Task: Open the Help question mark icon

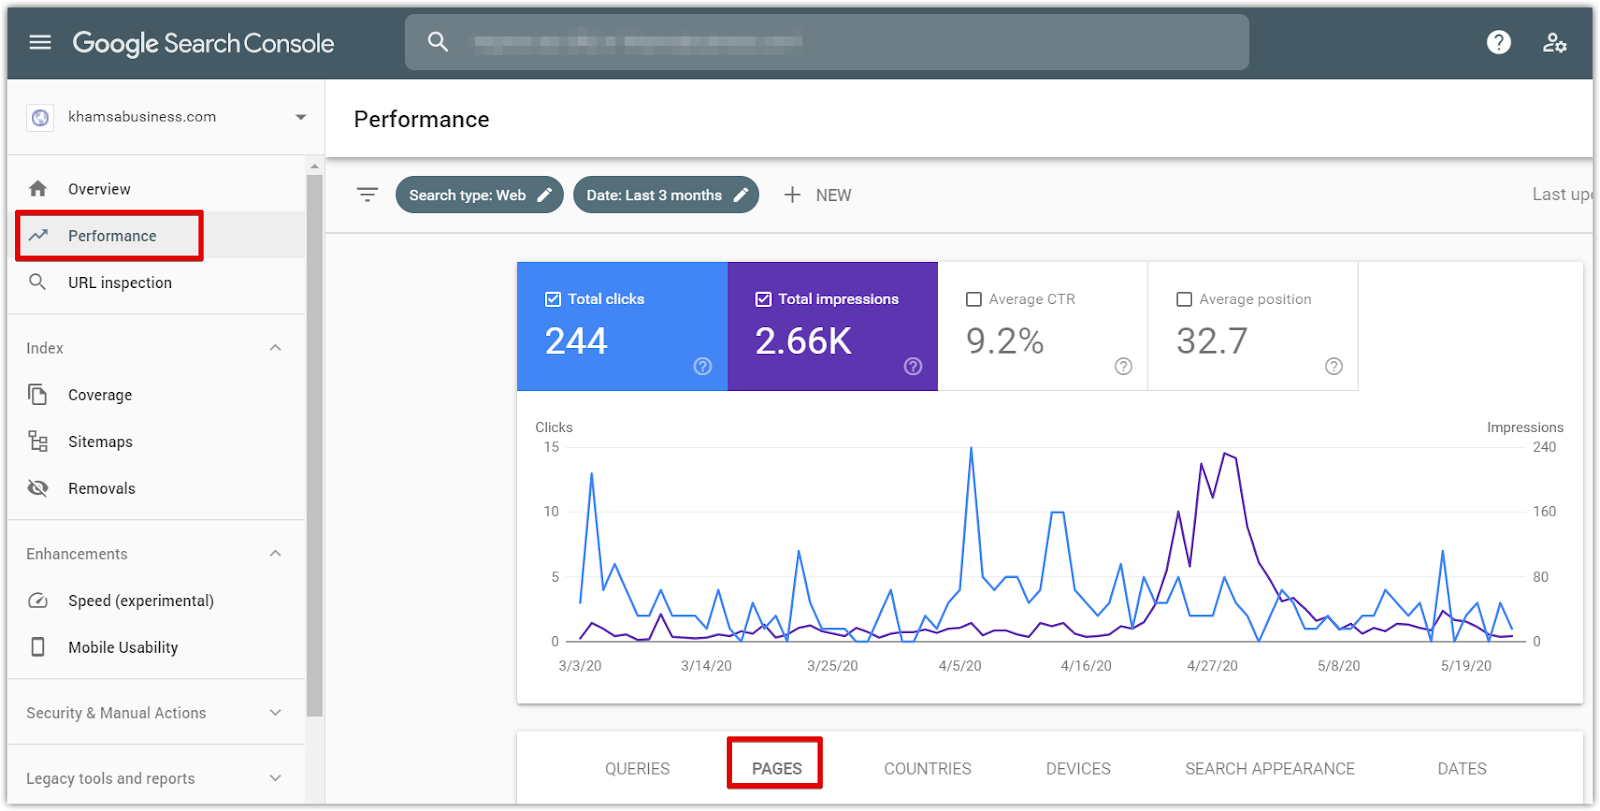Action: [x=1498, y=42]
